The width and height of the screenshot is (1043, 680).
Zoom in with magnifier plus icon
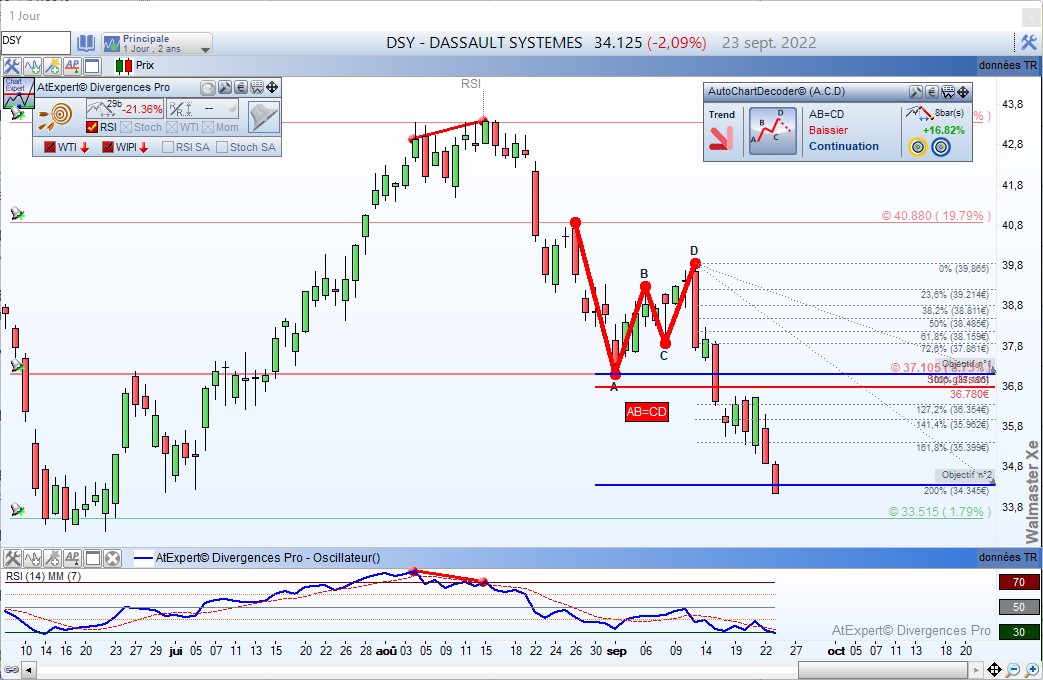coord(1031,670)
